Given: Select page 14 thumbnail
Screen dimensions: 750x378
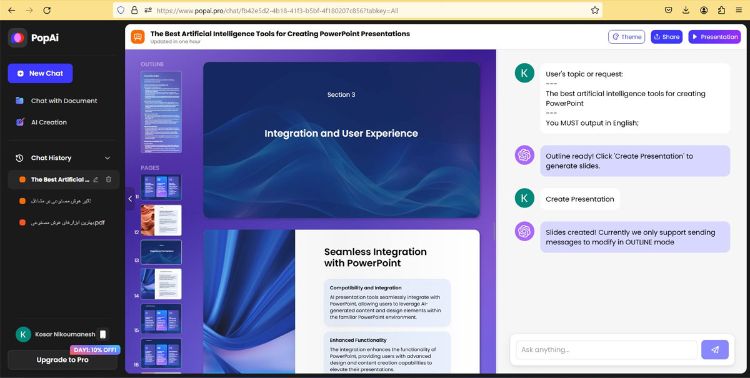Looking at the screenshot, I should point(161,284).
